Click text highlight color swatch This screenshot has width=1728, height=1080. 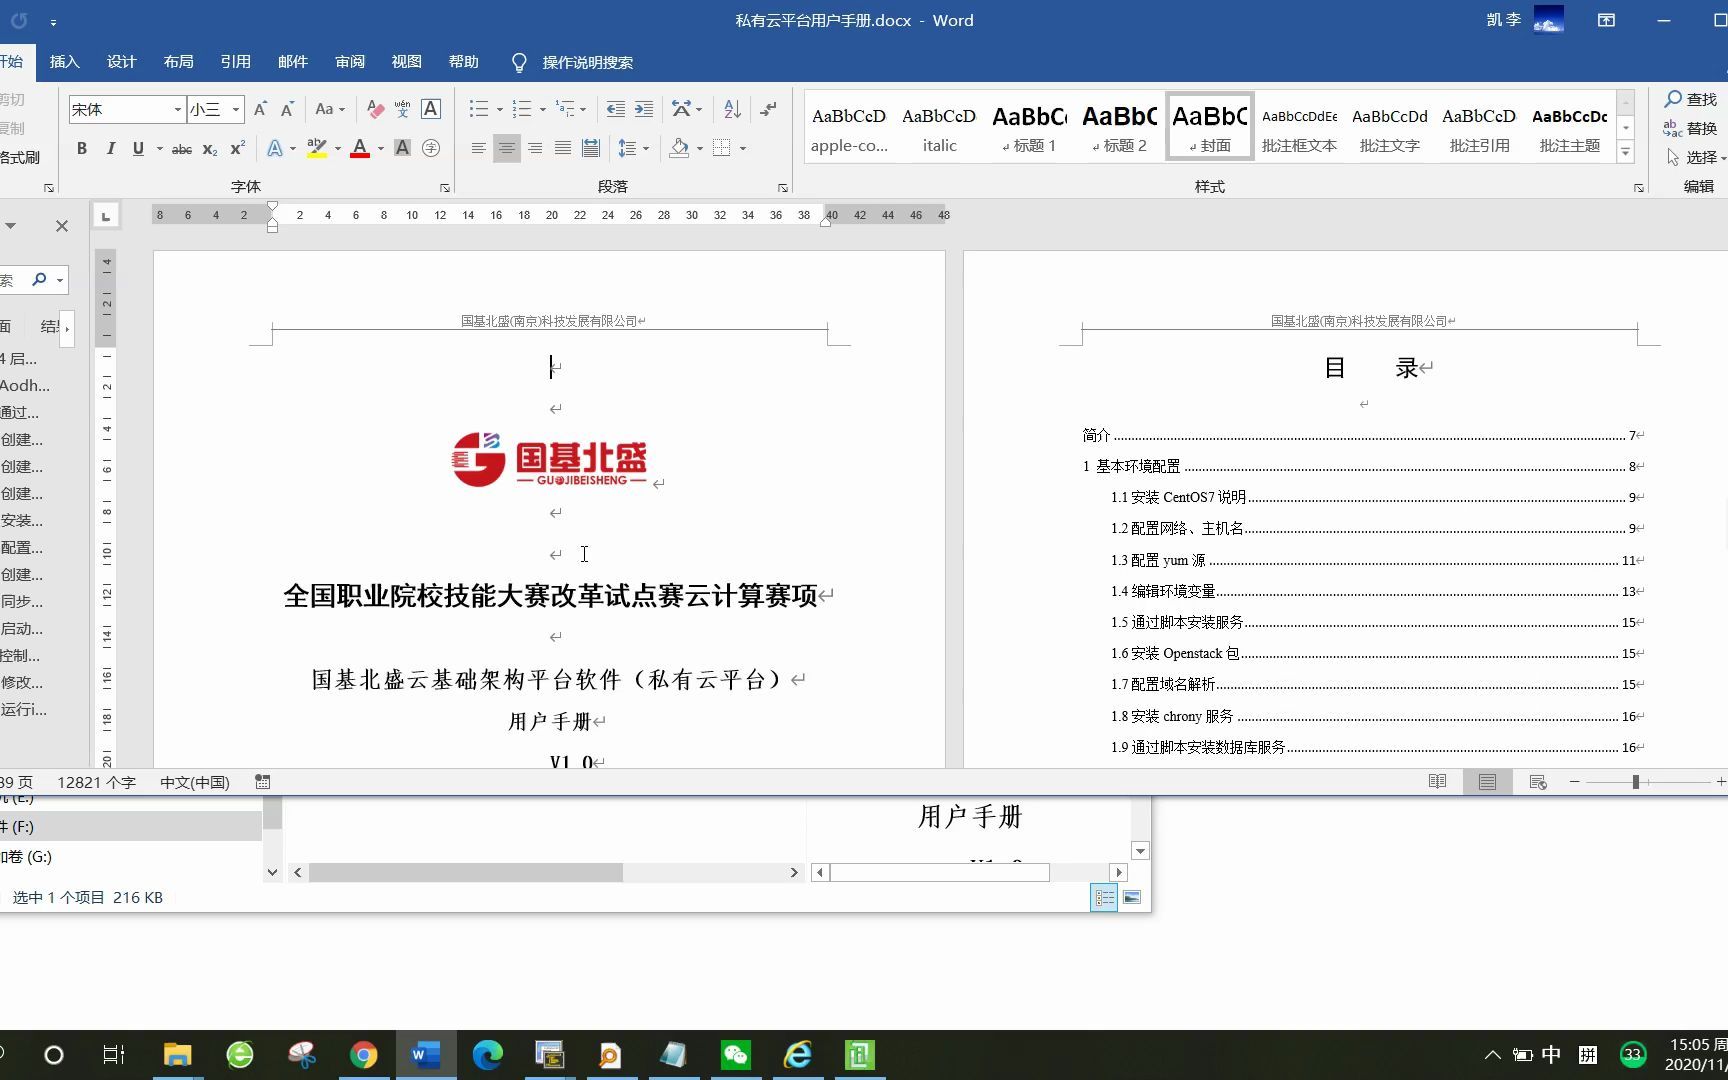point(317,148)
